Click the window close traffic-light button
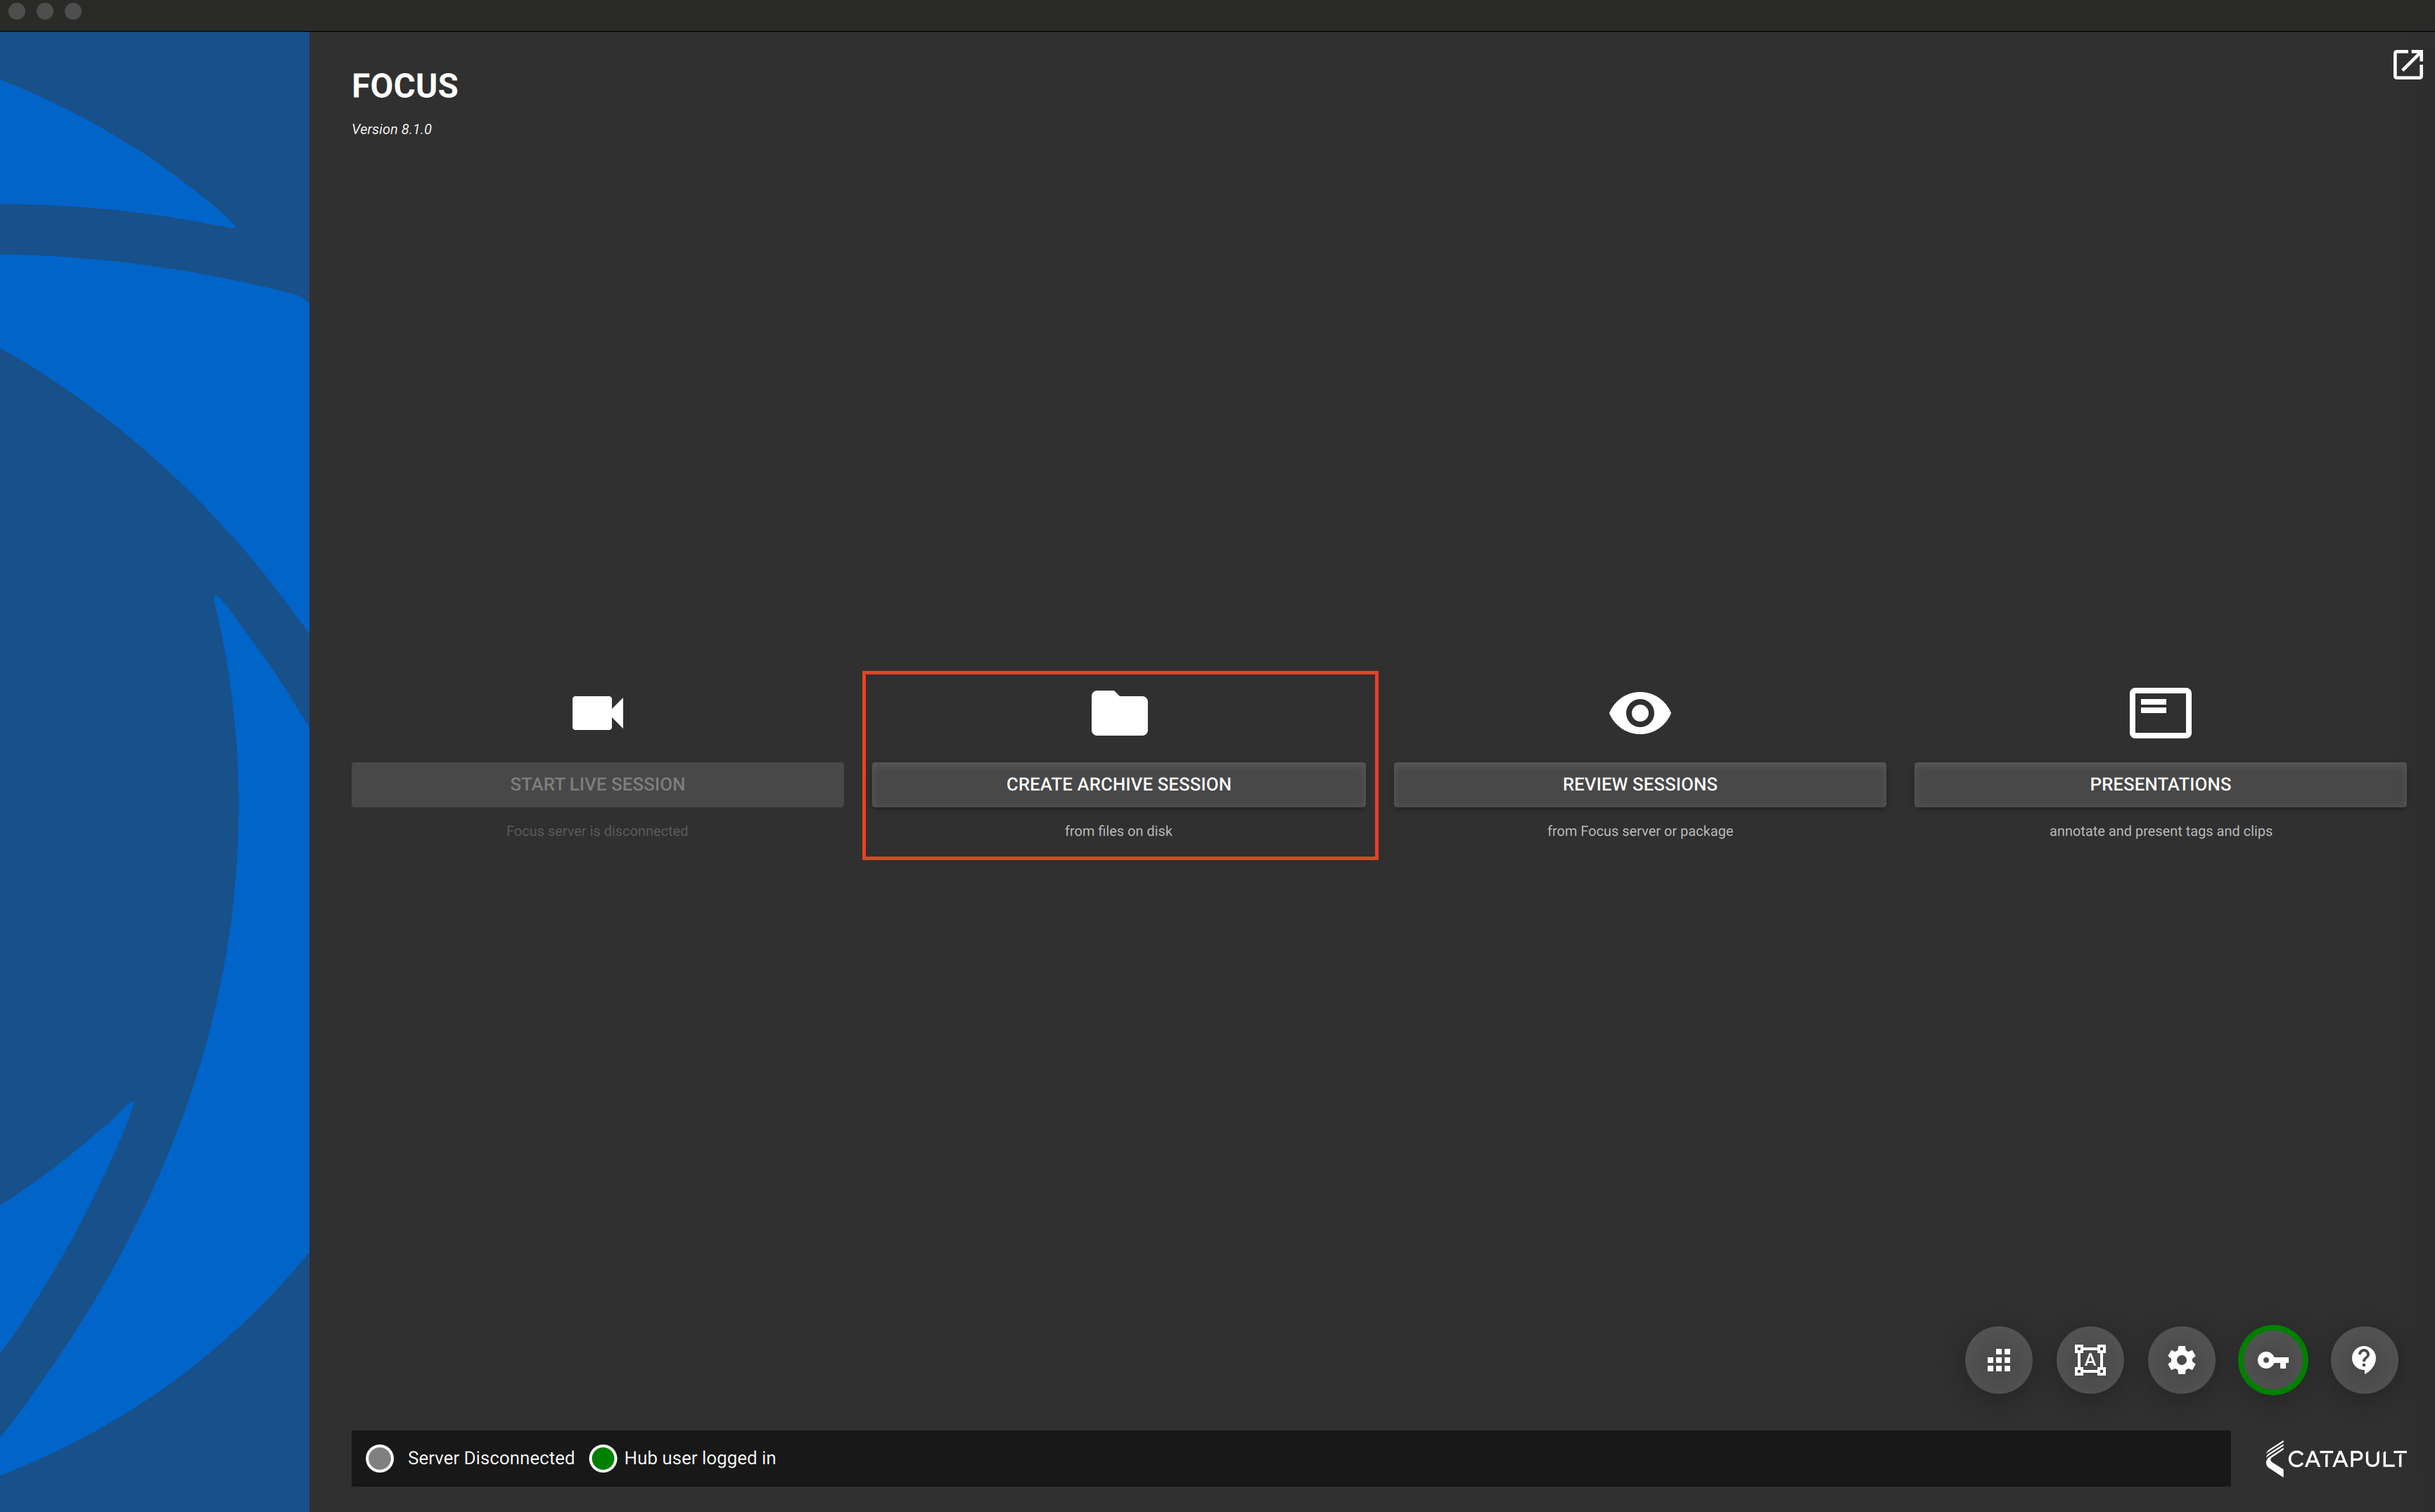Image resolution: width=2435 pixels, height=1512 pixels. click(17, 11)
